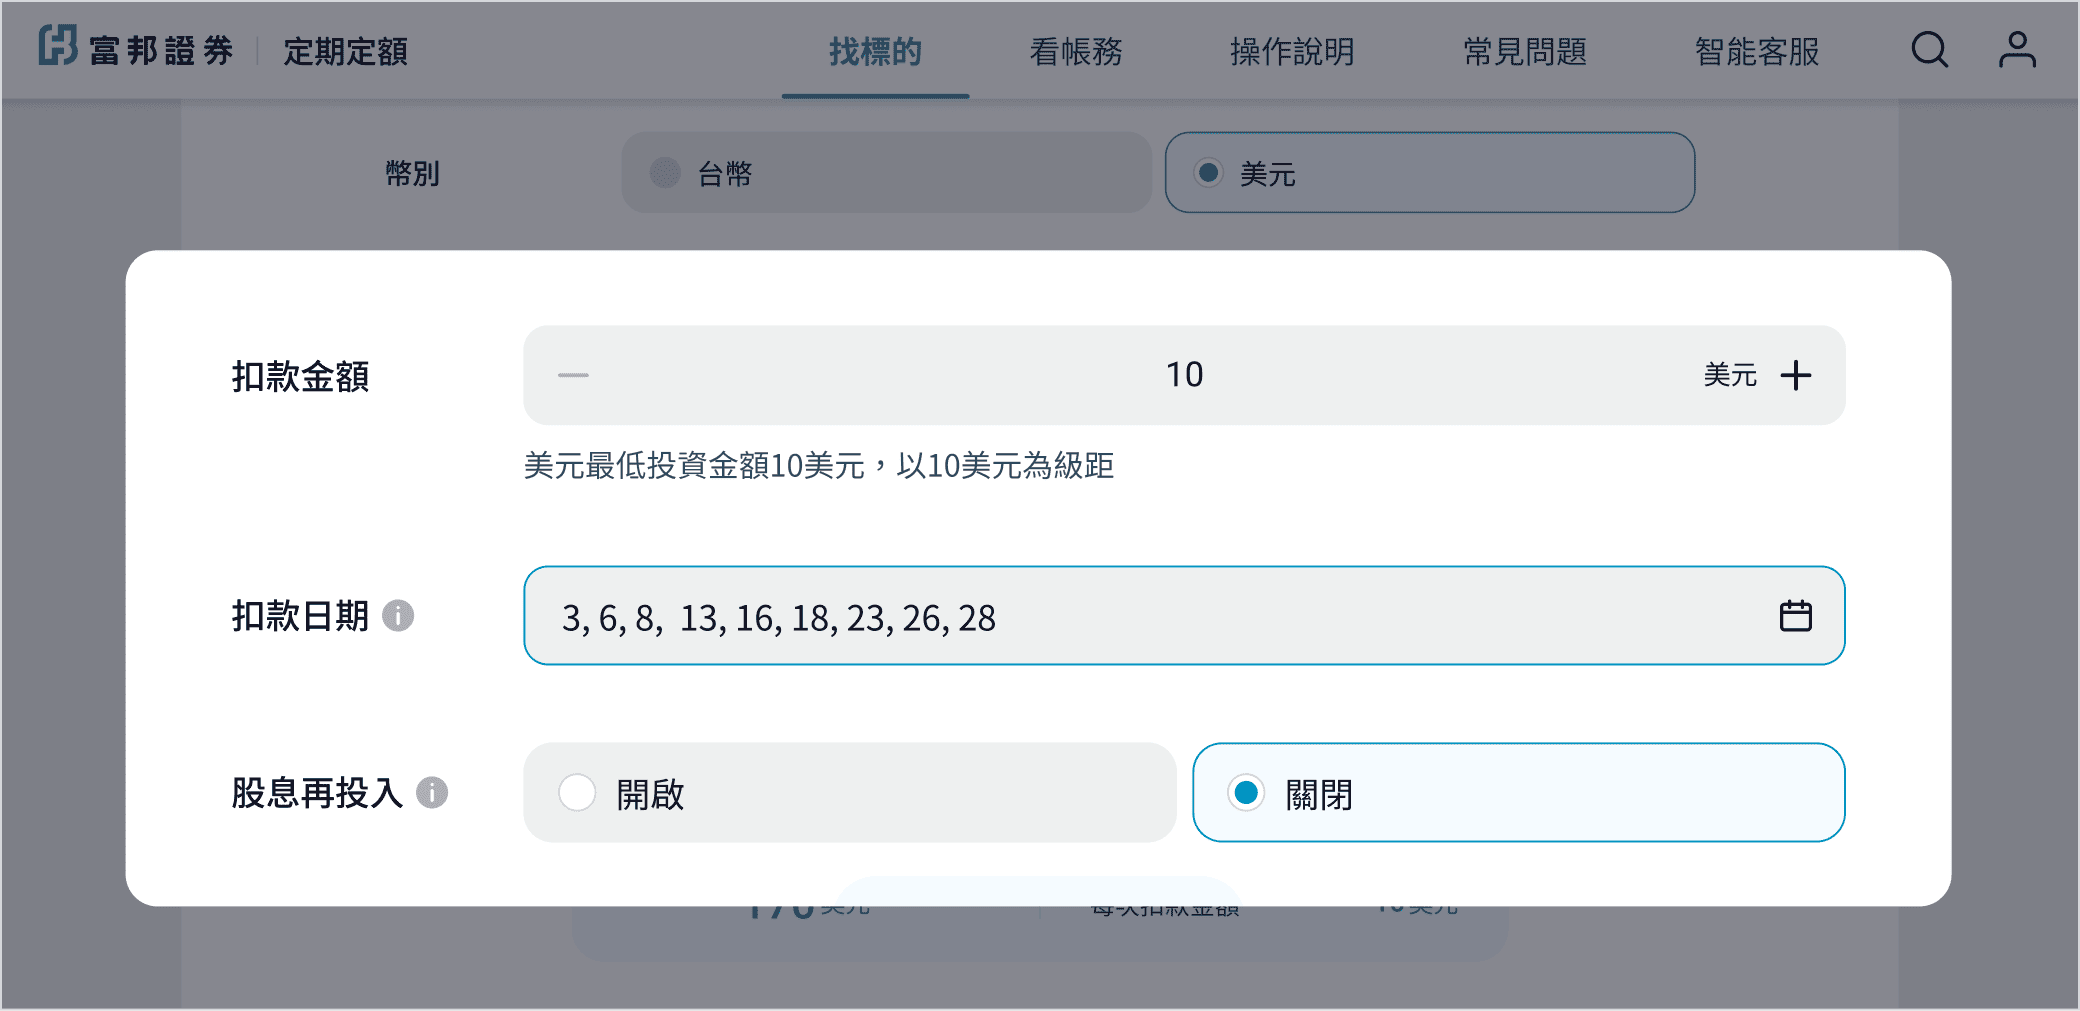Click the Fubon Securities logo icon

pyautogui.click(x=58, y=46)
